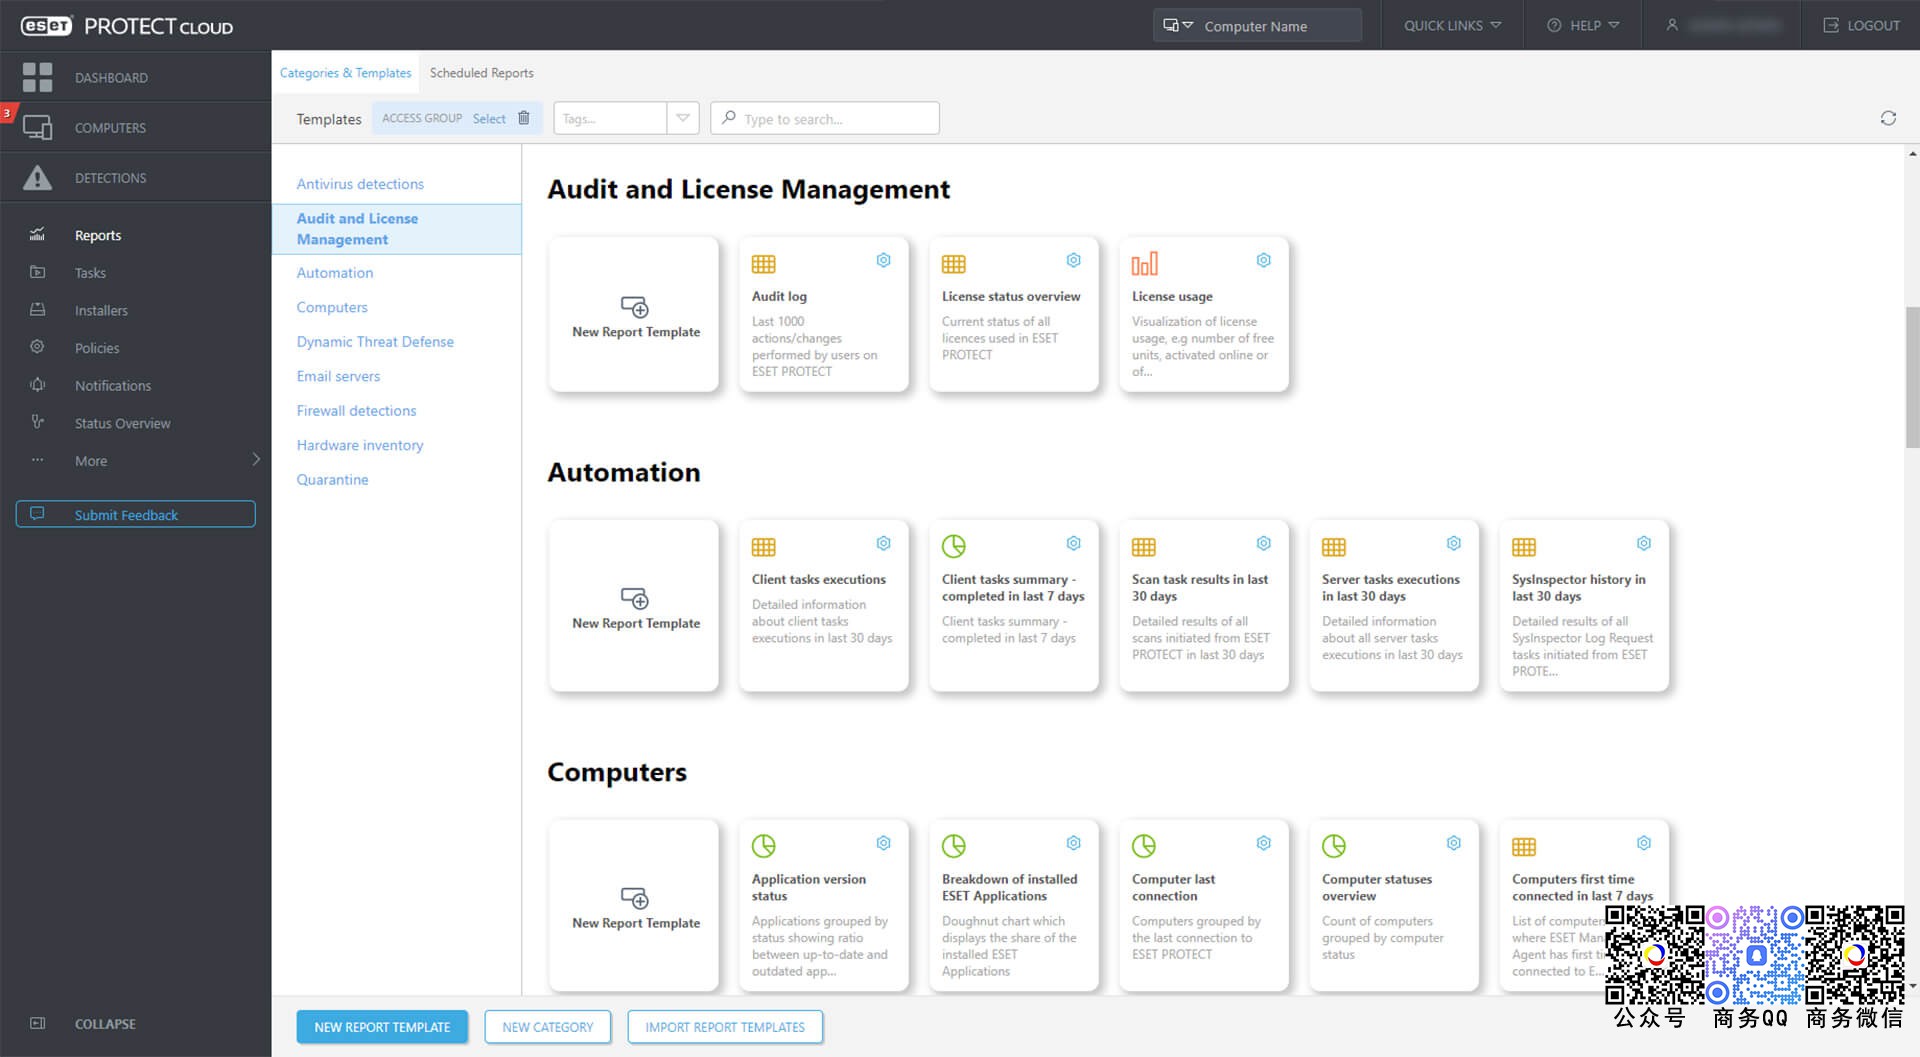Select Dynamic Threat Defense category
Image resolution: width=1920 pixels, height=1057 pixels.
coord(375,341)
